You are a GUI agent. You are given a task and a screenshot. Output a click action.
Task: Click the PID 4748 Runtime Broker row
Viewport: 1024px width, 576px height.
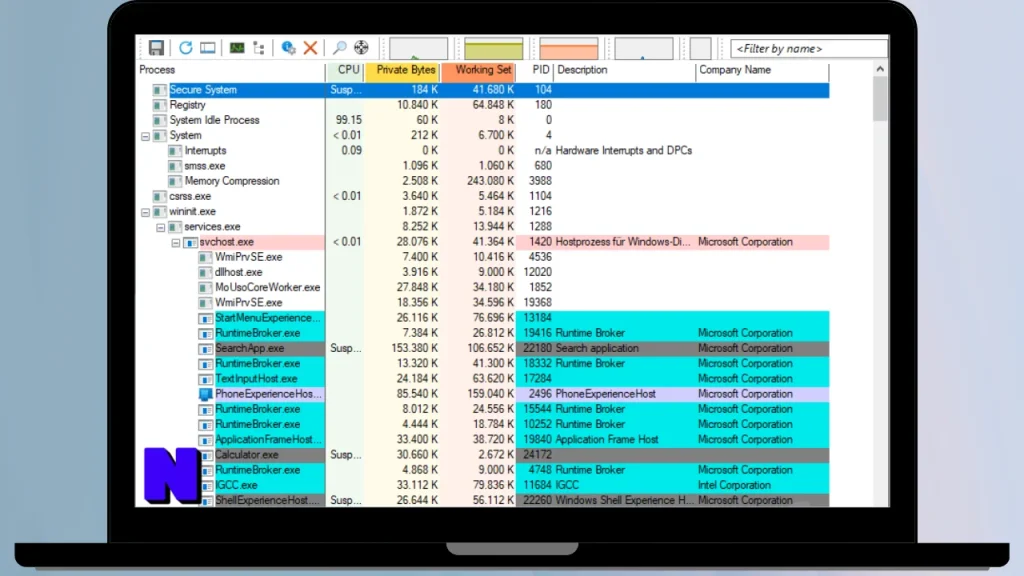pyautogui.click(x=483, y=470)
